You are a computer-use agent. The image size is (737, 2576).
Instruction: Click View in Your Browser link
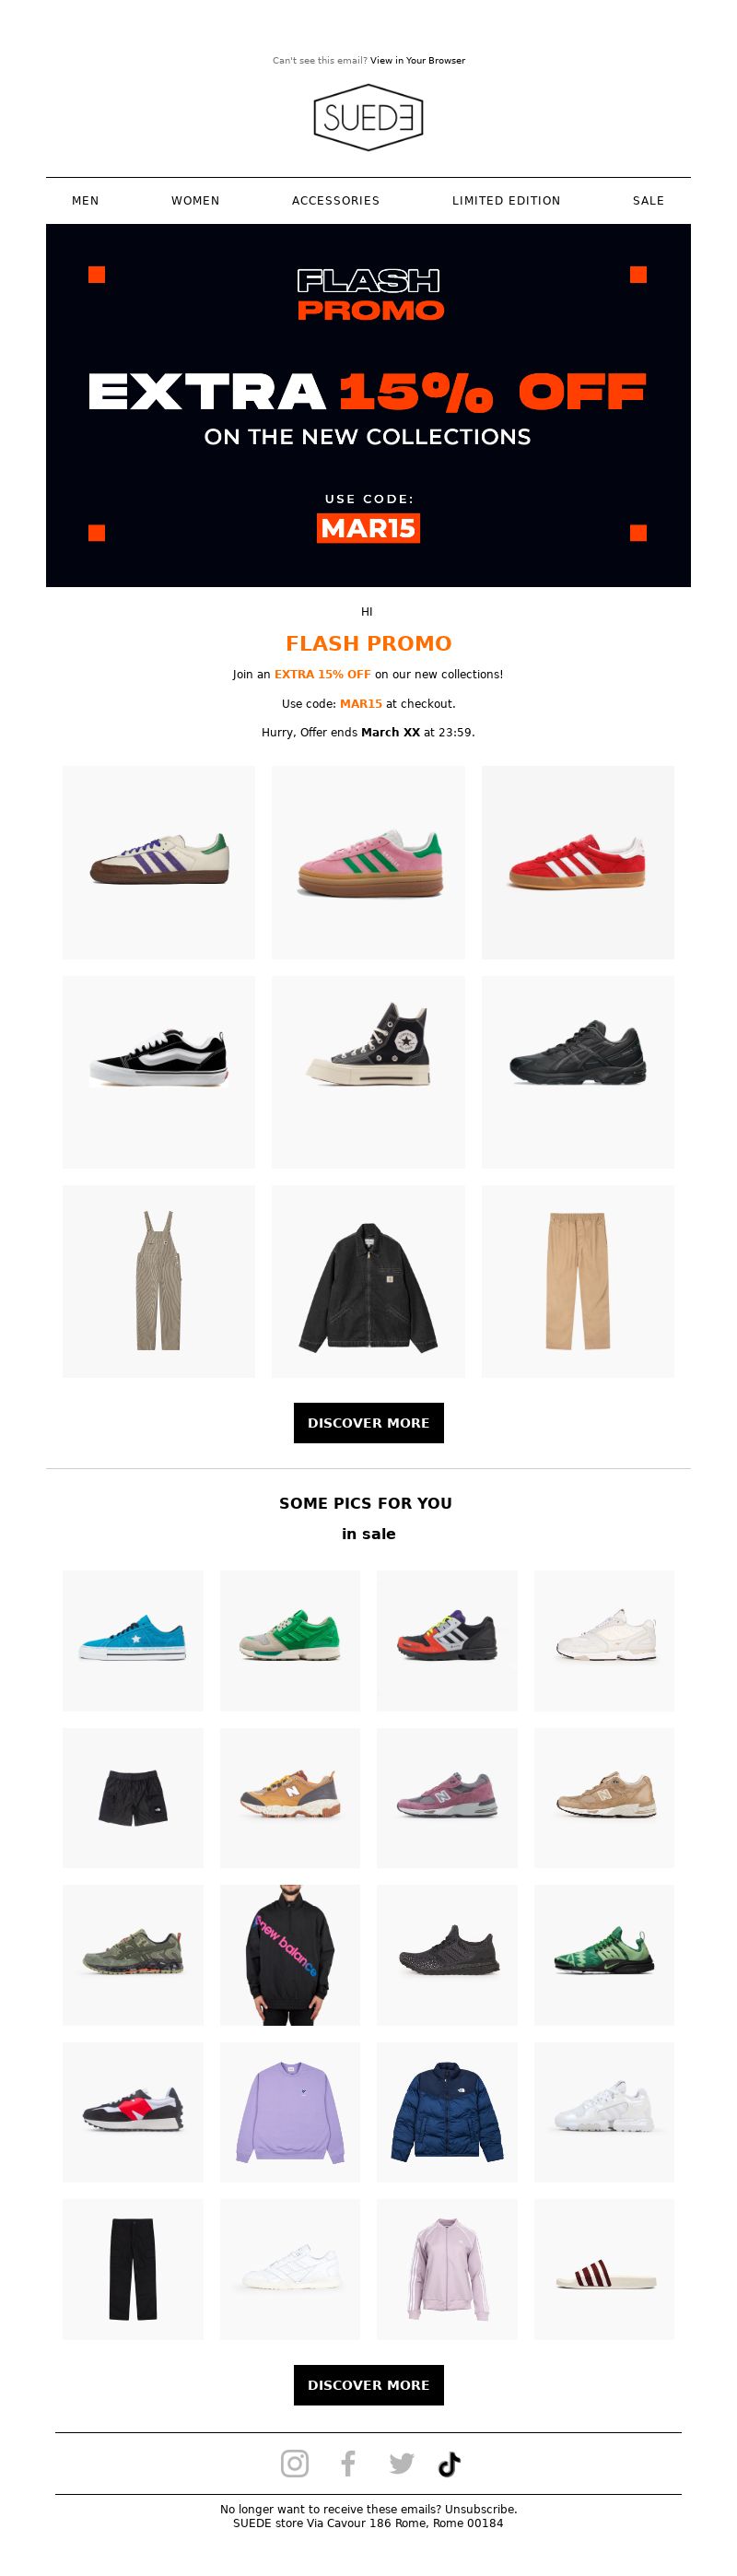[x=417, y=61]
